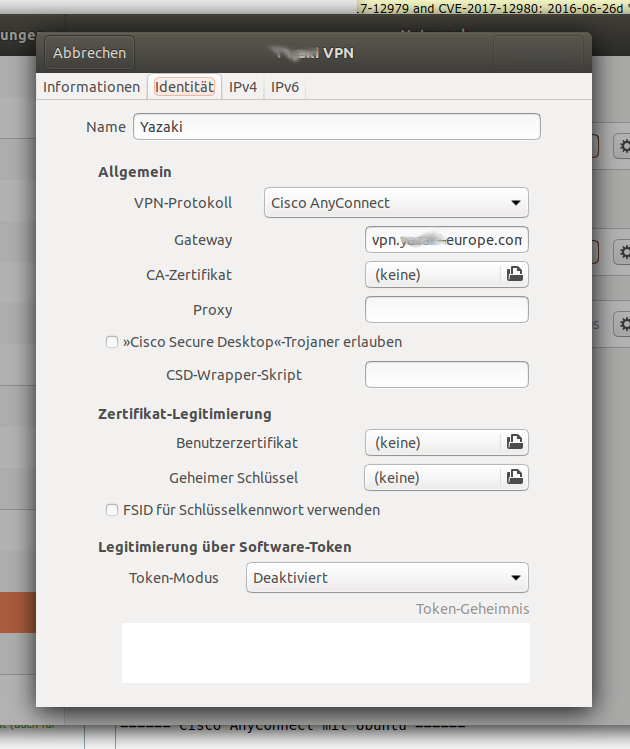Click the greyed Anwenden button in header
Image resolution: width=630 pixels, height=749 pixels.
pyautogui.click(x=538, y=52)
